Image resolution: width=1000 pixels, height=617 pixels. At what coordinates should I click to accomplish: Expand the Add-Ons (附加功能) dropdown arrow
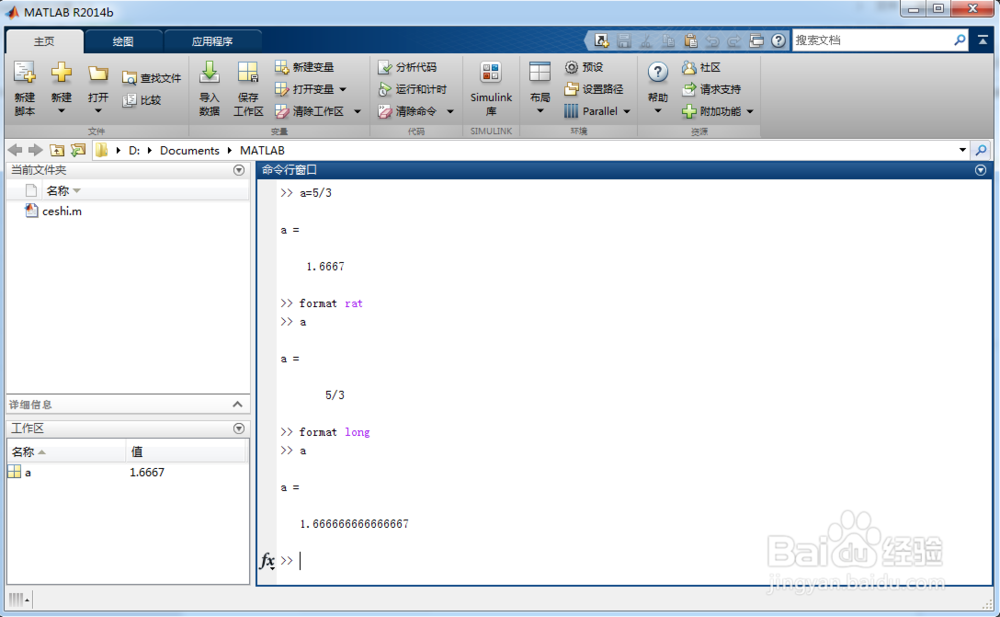click(750, 112)
